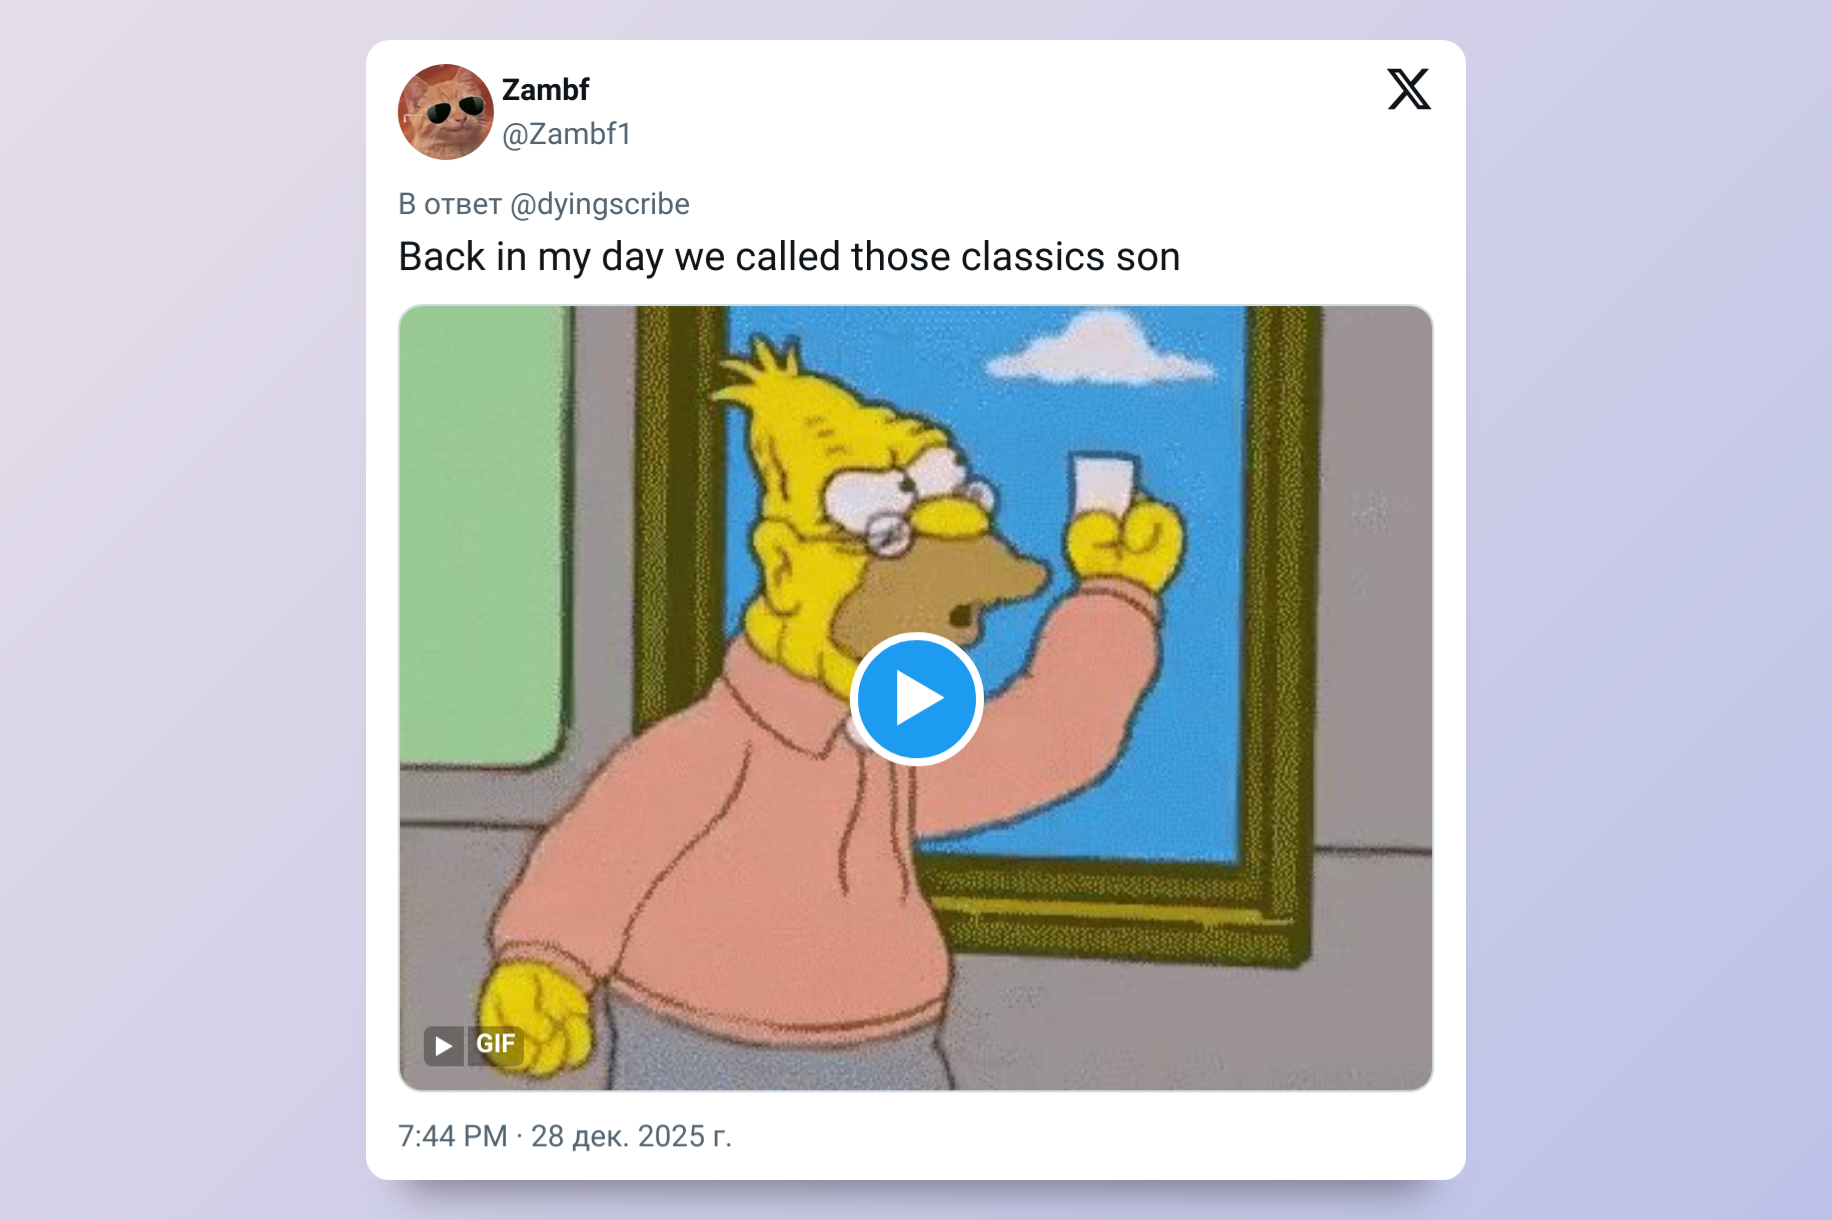Click the small GIF play badge

pyautogui.click(x=443, y=1046)
